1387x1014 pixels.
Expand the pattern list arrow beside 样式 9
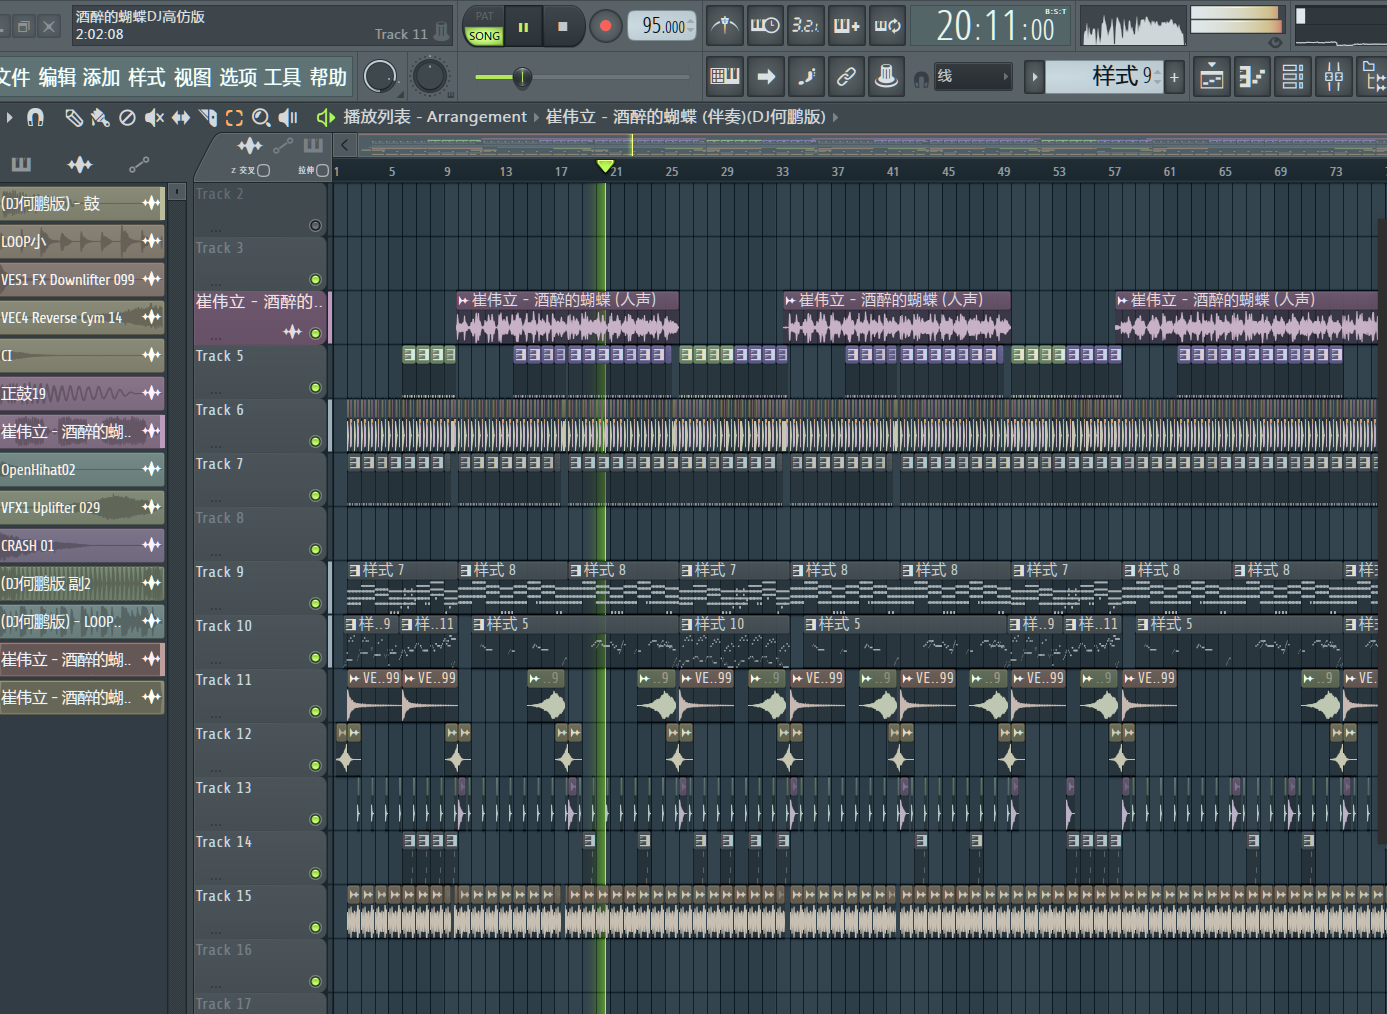(x=1034, y=77)
